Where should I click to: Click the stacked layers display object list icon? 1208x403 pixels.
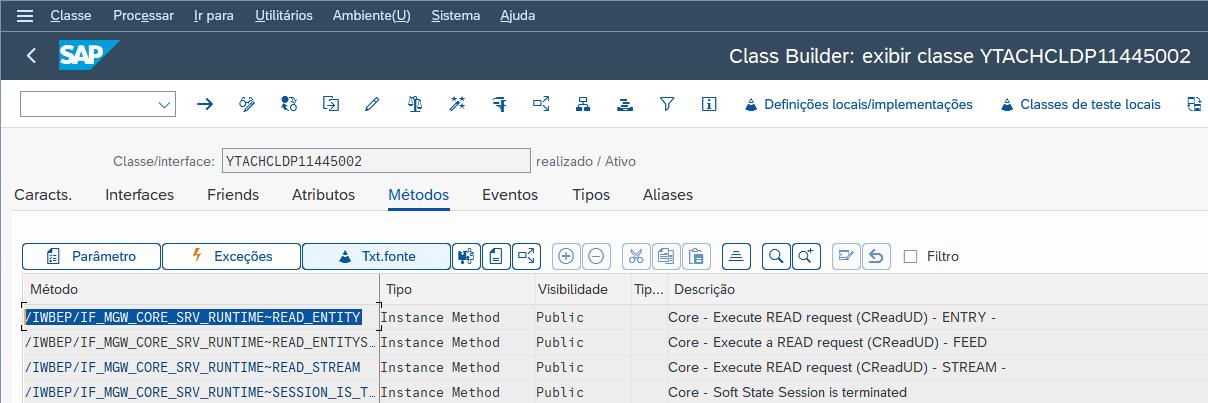[625, 104]
